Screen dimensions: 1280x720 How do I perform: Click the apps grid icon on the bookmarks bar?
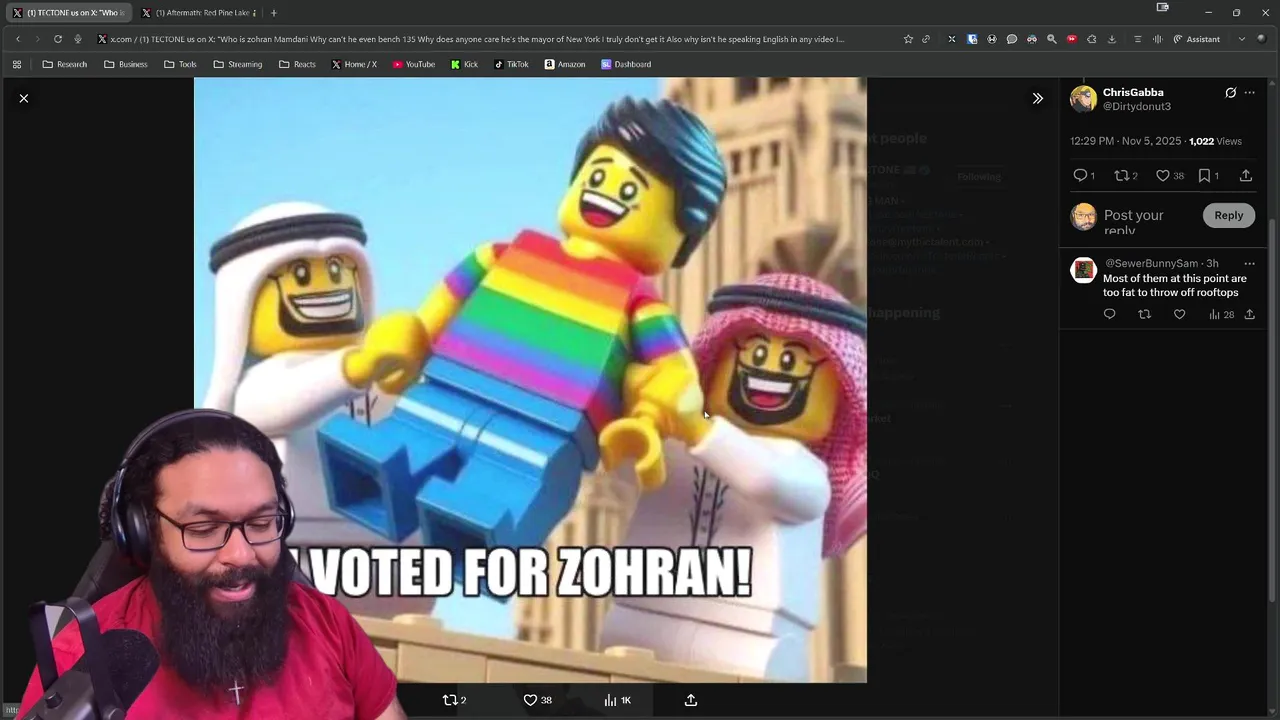click(x=17, y=64)
